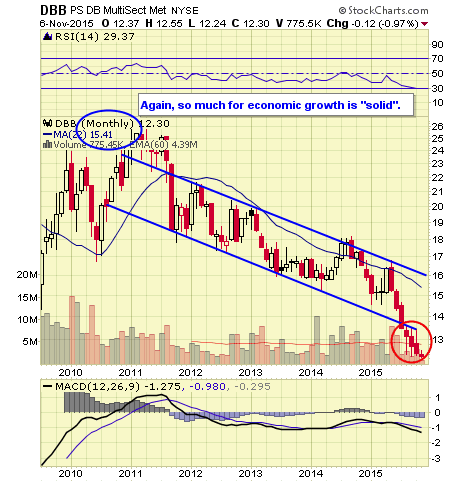Click the blue MACD signal value -0.980
460x482 pixels.
[x=207, y=387]
